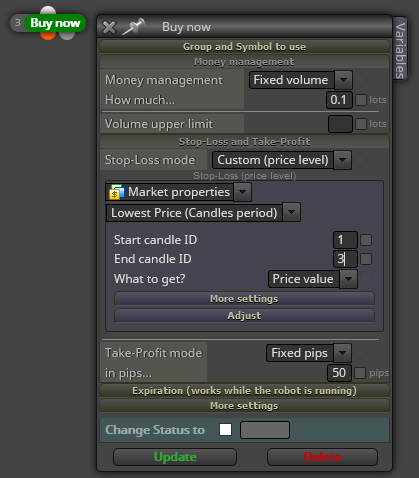Click the orange output connector under Buy now block
The width and height of the screenshot is (419, 478).
click(48, 35)
